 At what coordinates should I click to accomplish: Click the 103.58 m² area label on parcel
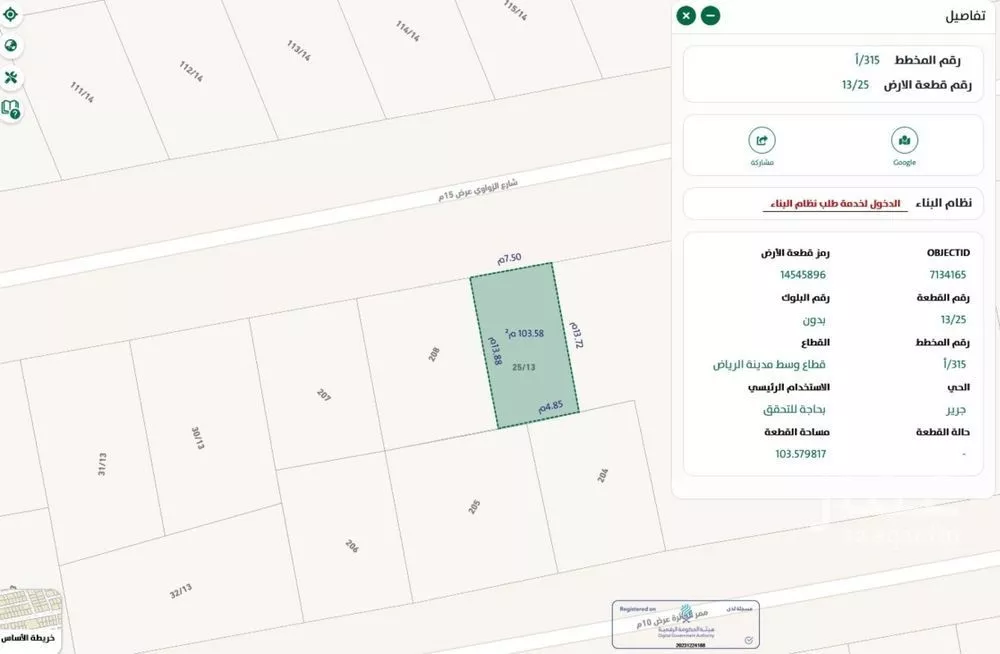coord(524,333)
